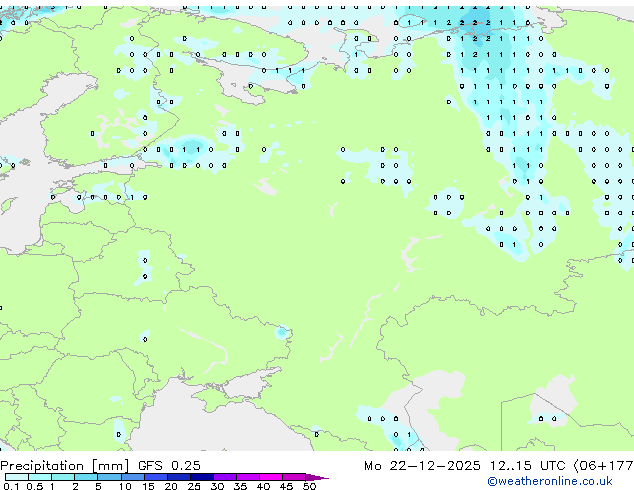Screen dimensions: 634x490
Task: Click the 0.1–0.5 mm legend color cell
Action: (x=17, y=477)
